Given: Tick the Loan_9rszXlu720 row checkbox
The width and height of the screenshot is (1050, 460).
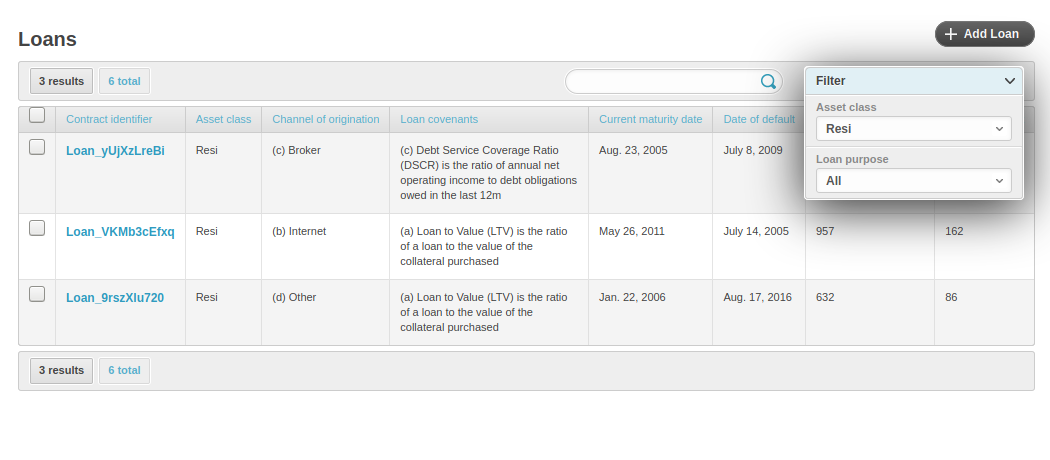Looking at the screenshot, I should click(x=37, y=294).
